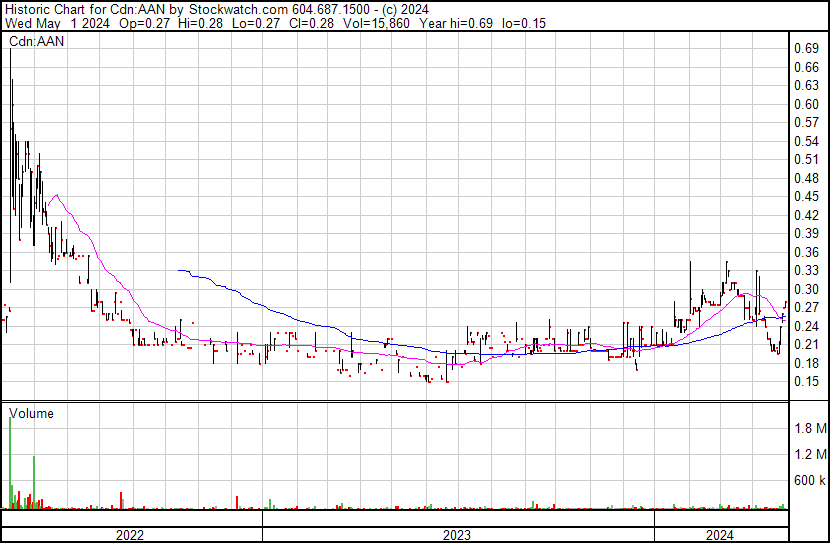
Task: Click the 0.69 price axis label
Action: pyautogui.click(x=806, y=48)
